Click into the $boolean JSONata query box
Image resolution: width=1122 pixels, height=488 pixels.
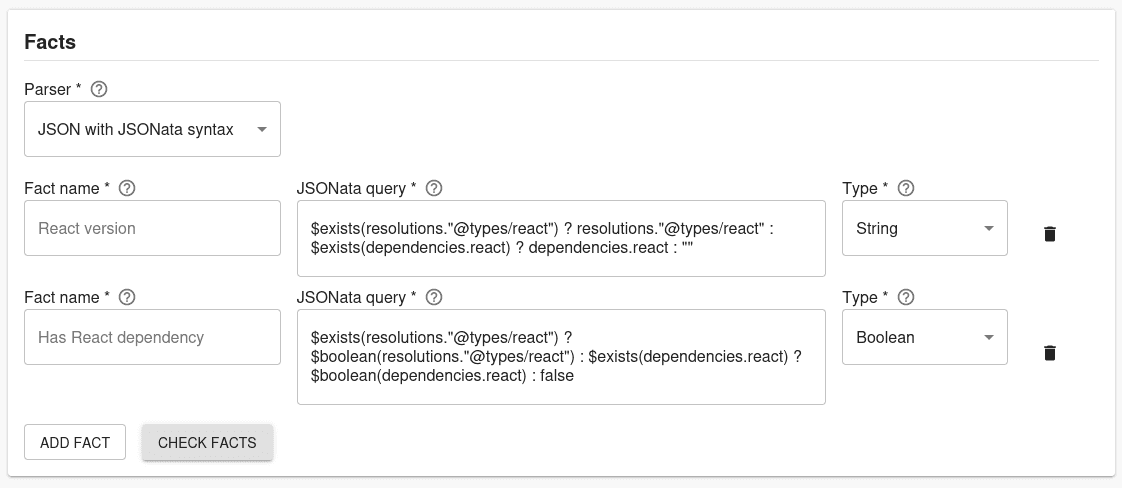pyautogui.click(x=561, y=356)
